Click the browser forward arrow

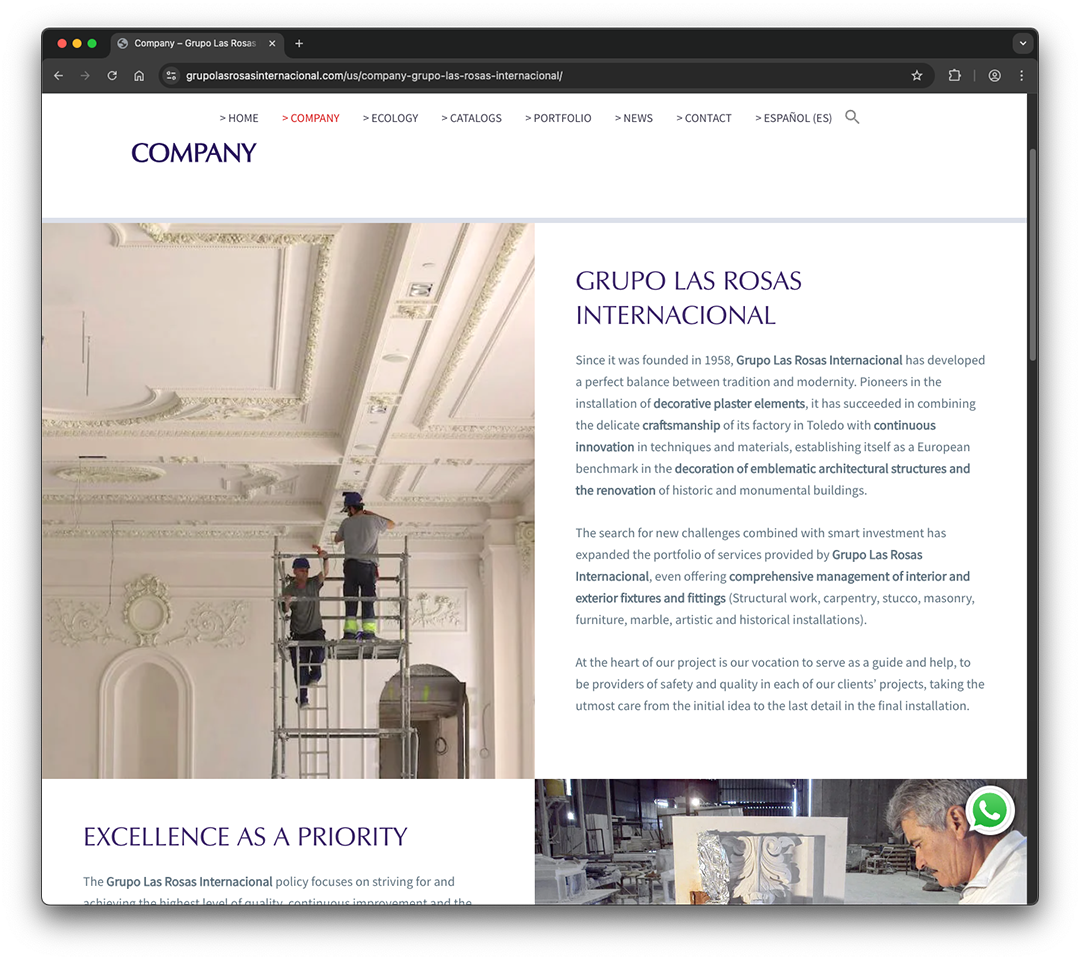pos(85,76)
